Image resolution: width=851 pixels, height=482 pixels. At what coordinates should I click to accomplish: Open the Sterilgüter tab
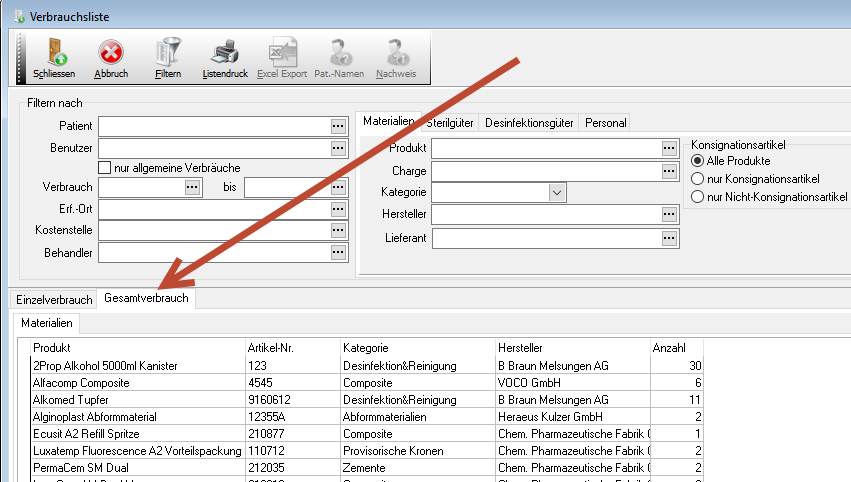click(x=449, y=123)
